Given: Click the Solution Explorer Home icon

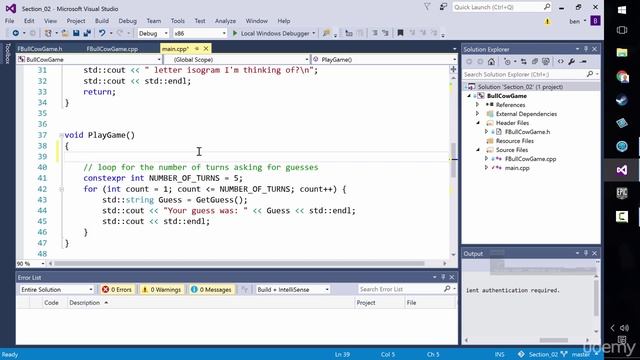Looking at the screenshot, I should 491,62.
